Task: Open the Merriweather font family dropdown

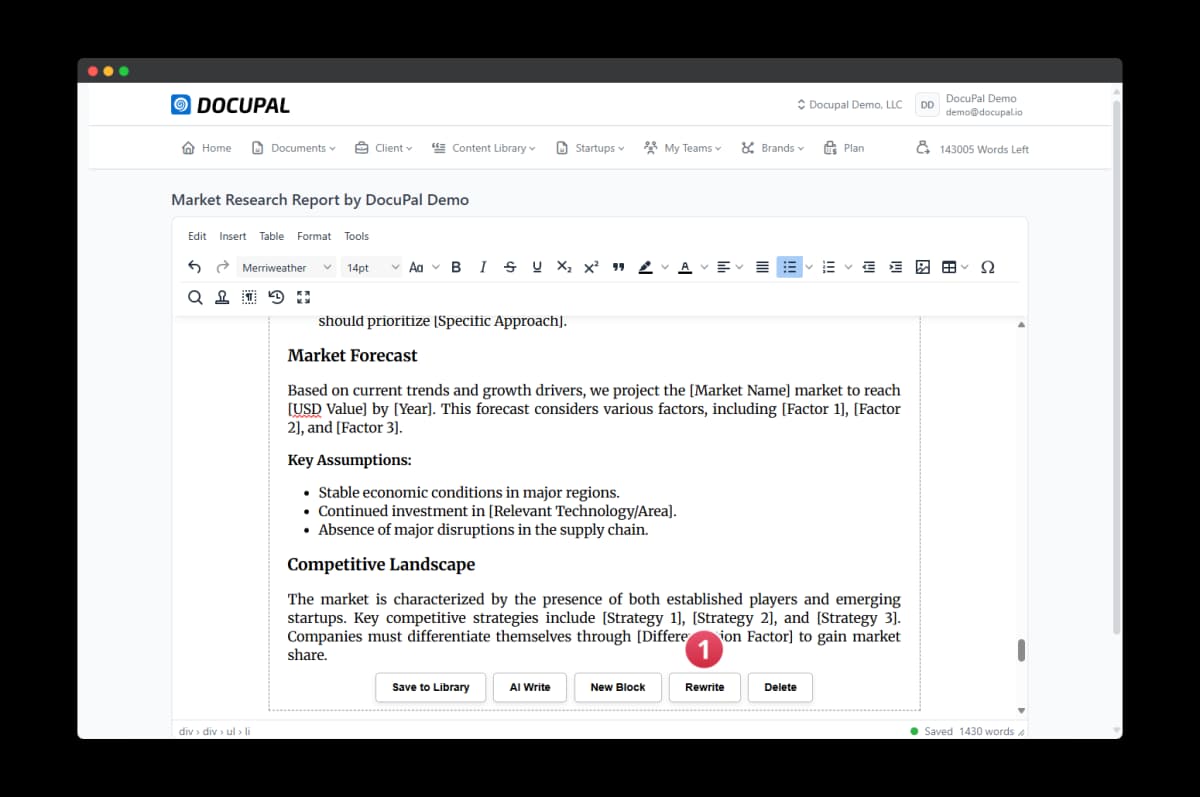Action: pyautogui.click(x=286, y=267)
